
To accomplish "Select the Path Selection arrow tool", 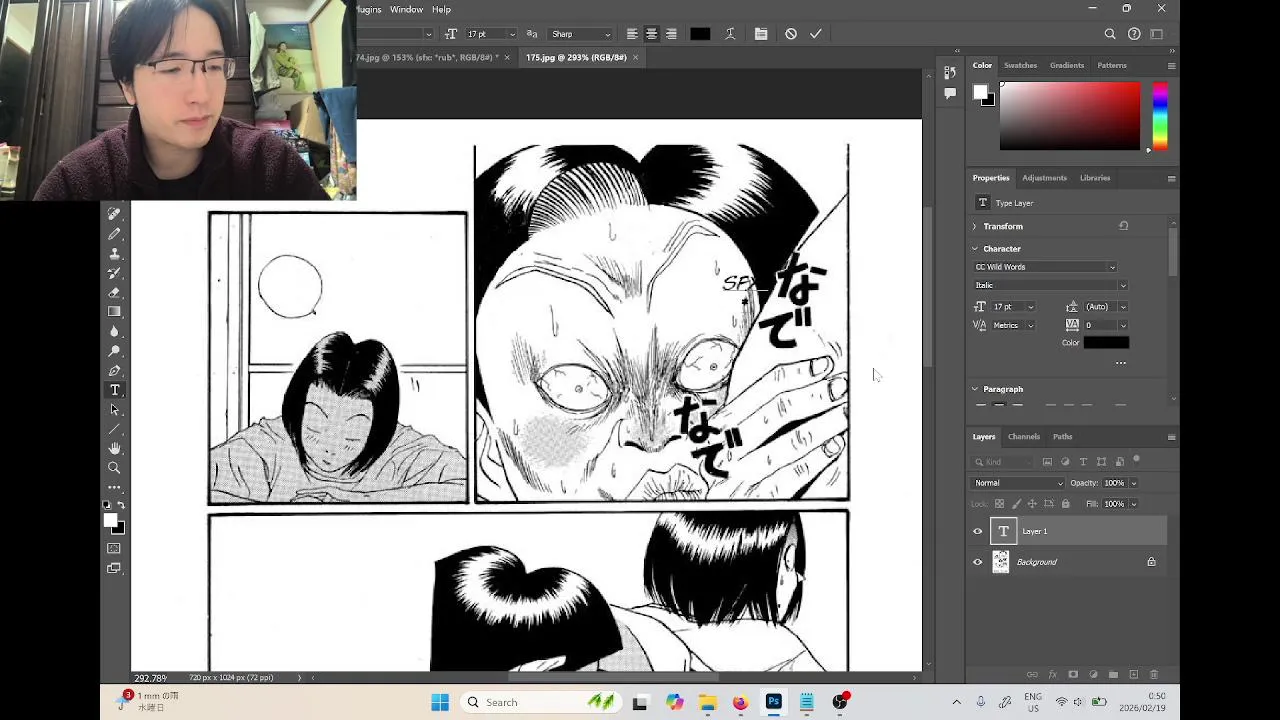I will pos(114,410).
